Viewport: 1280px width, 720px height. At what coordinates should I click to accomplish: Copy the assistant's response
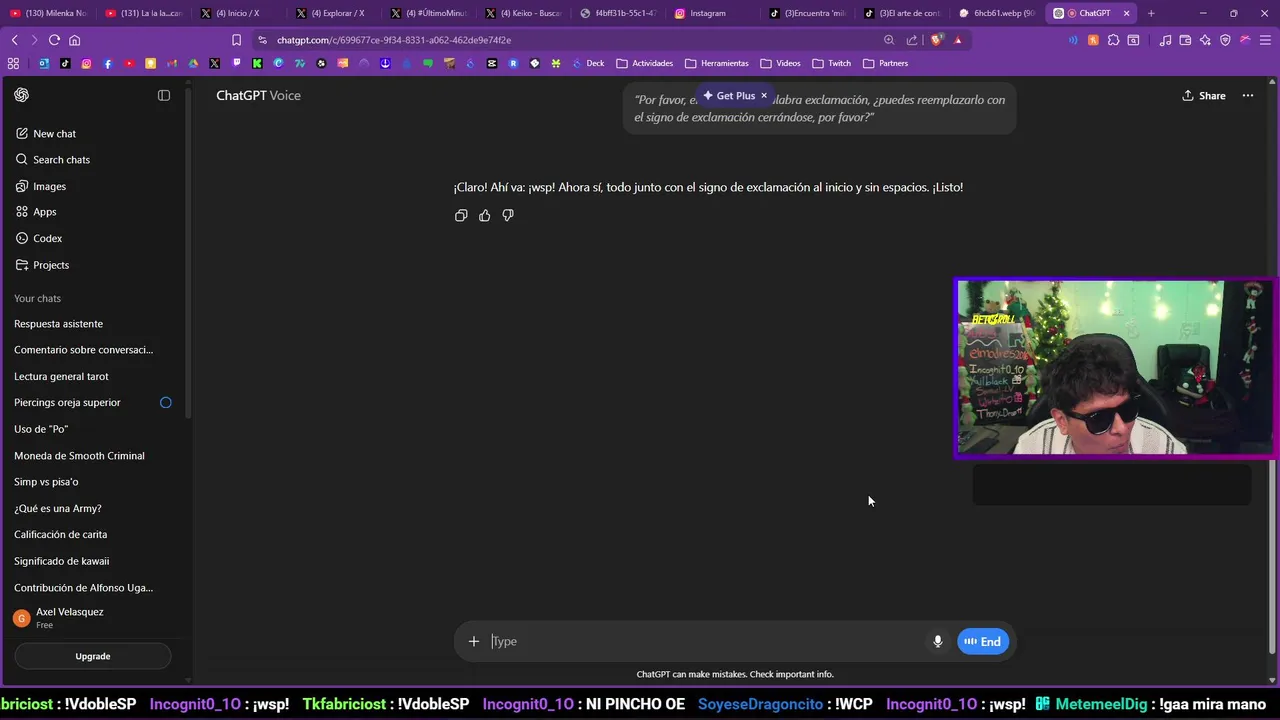(461, 215)
